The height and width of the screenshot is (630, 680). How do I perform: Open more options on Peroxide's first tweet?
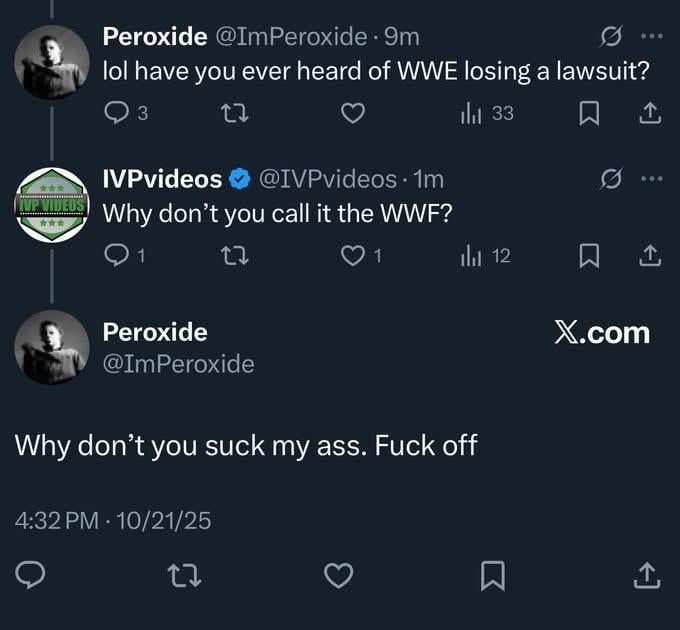pyautogui.click(x=651, y=37)
